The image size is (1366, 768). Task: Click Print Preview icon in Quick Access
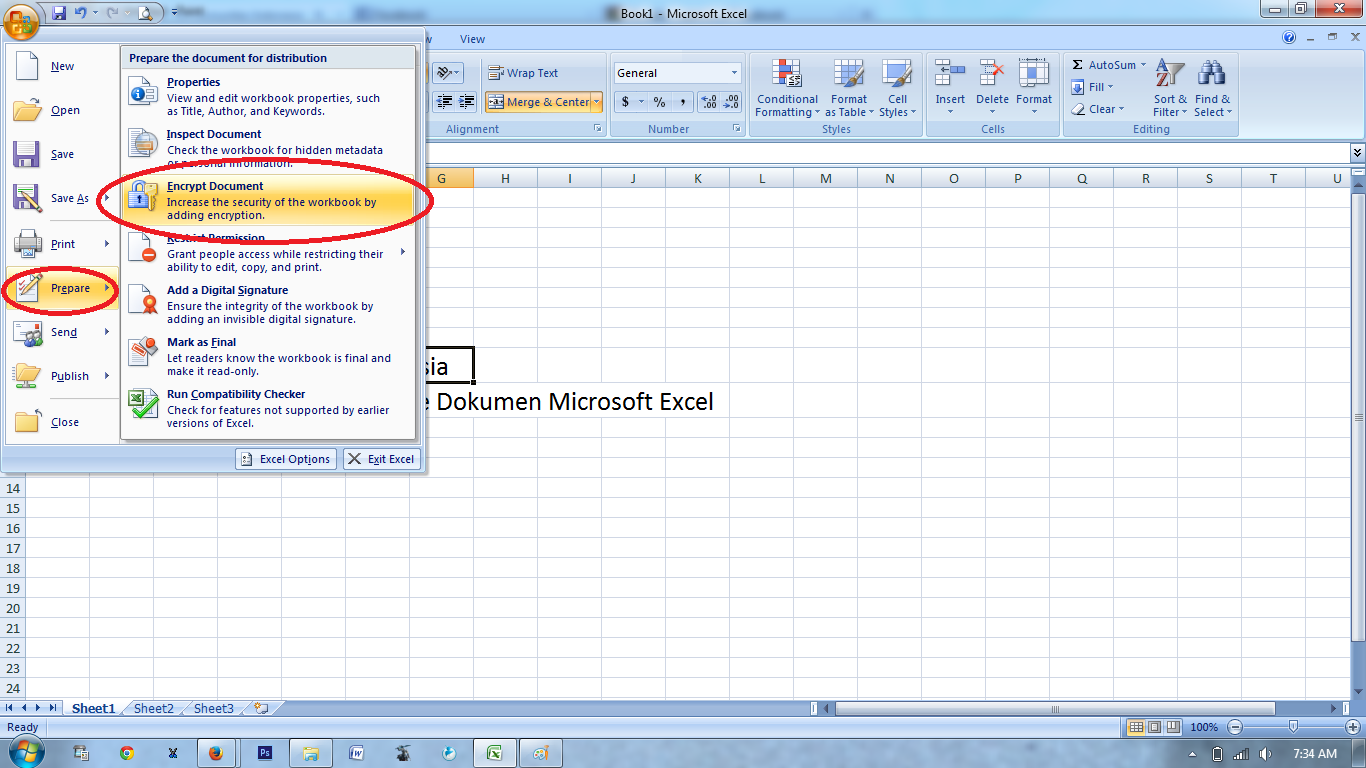coord(145,13)
